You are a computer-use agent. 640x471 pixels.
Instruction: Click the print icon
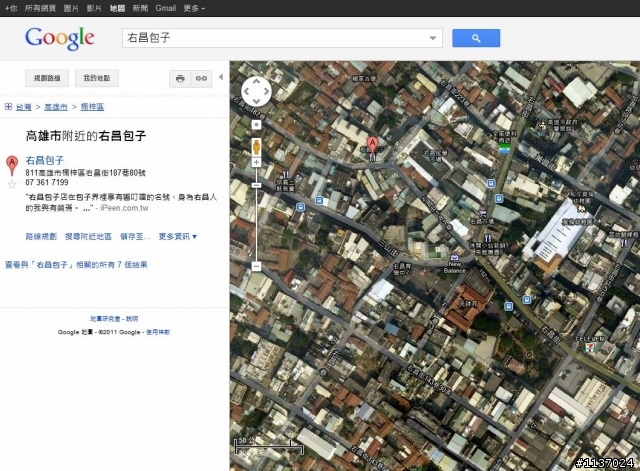180,78
